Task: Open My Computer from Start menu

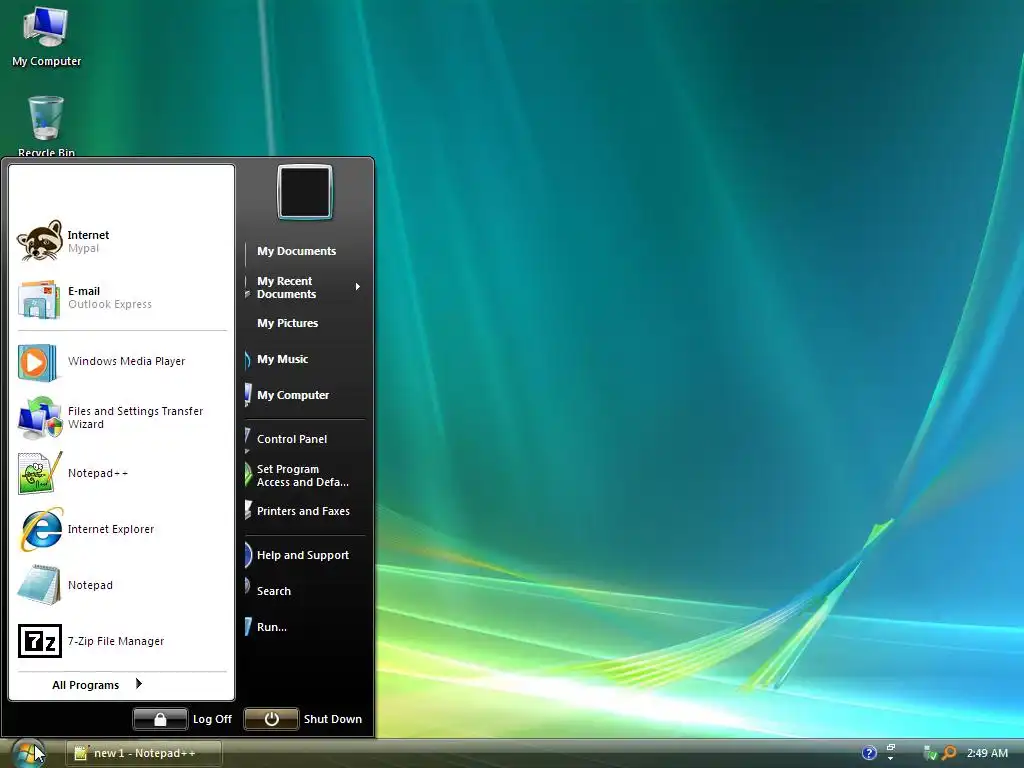Action: 305,395
